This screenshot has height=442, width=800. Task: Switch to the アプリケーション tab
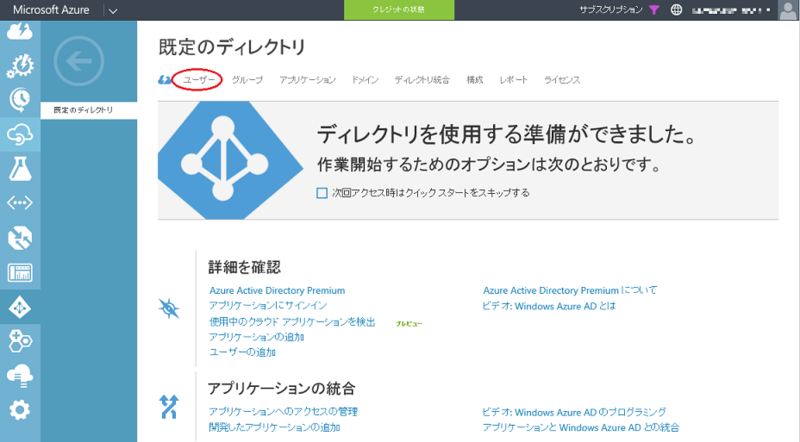(x=307, y=80)
